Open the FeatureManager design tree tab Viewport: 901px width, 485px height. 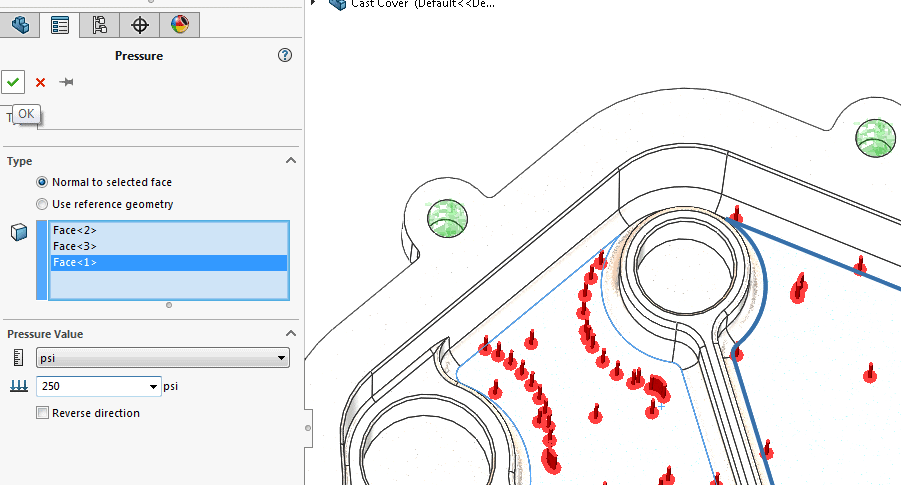click(20, 24)
